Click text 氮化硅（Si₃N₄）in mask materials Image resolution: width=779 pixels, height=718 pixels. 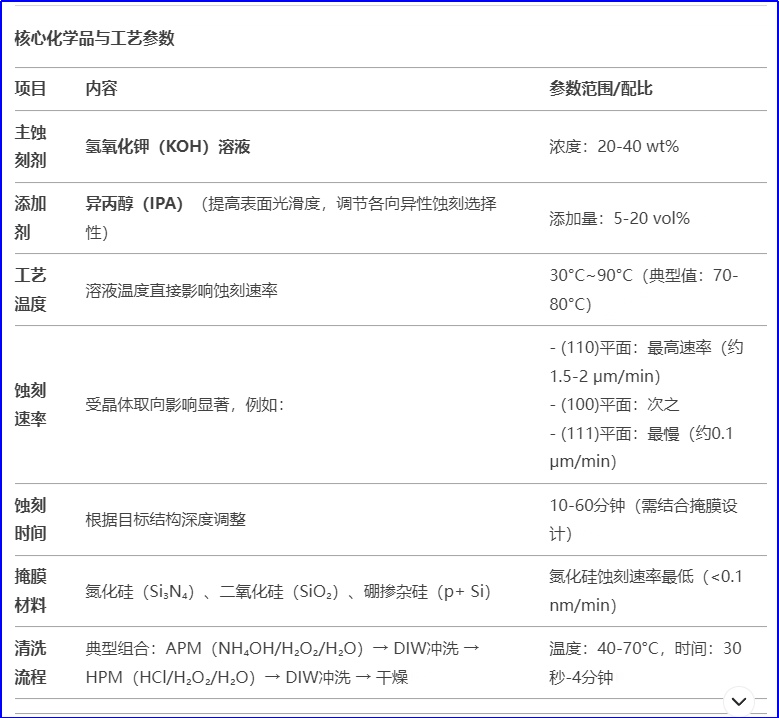(140, 591)
